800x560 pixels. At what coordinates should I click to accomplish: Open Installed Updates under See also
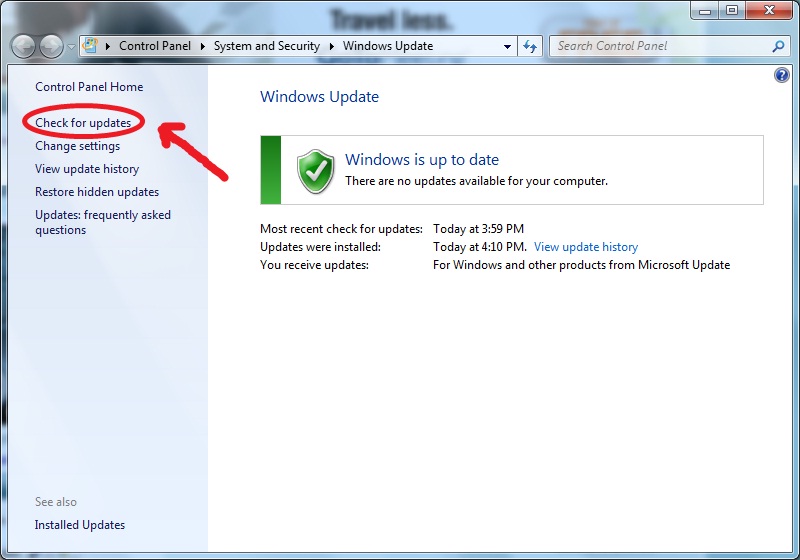(x=80, y=525)
